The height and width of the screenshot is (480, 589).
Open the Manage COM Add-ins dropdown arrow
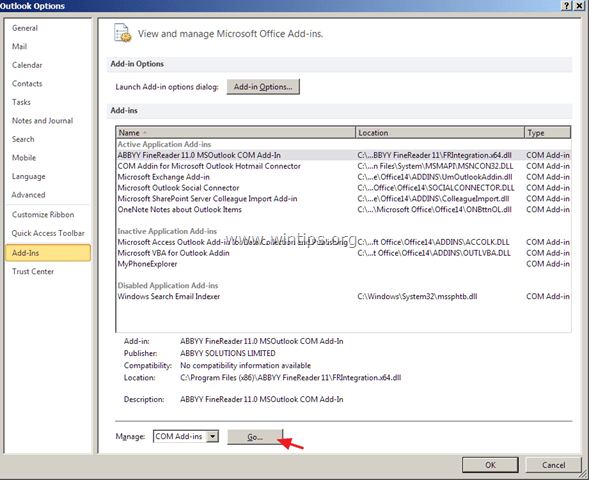[x=213, y=436]
